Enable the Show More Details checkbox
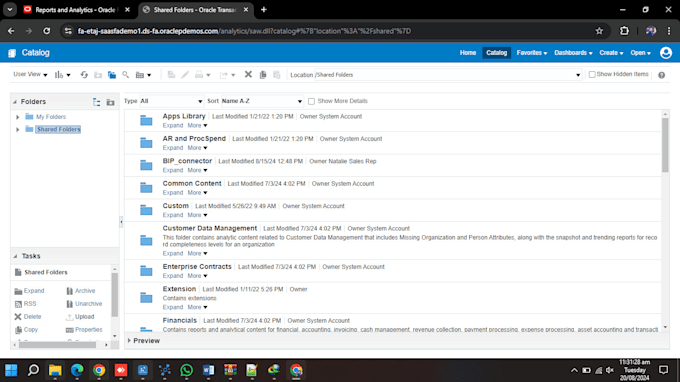 click(311, 101)
